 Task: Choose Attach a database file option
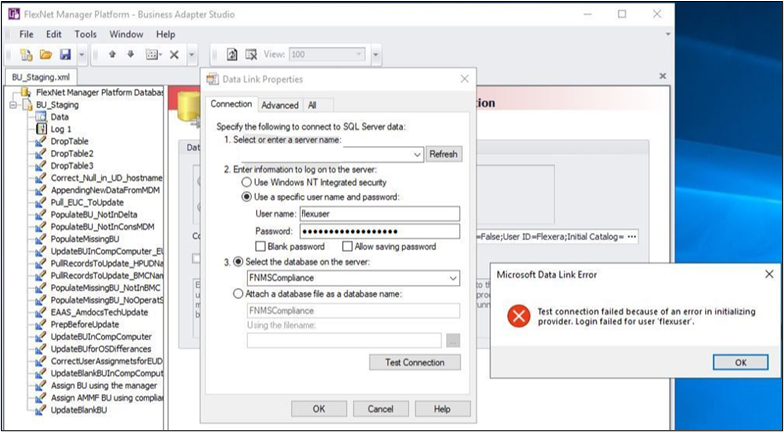pyautogui.click(x=237, y=293)
